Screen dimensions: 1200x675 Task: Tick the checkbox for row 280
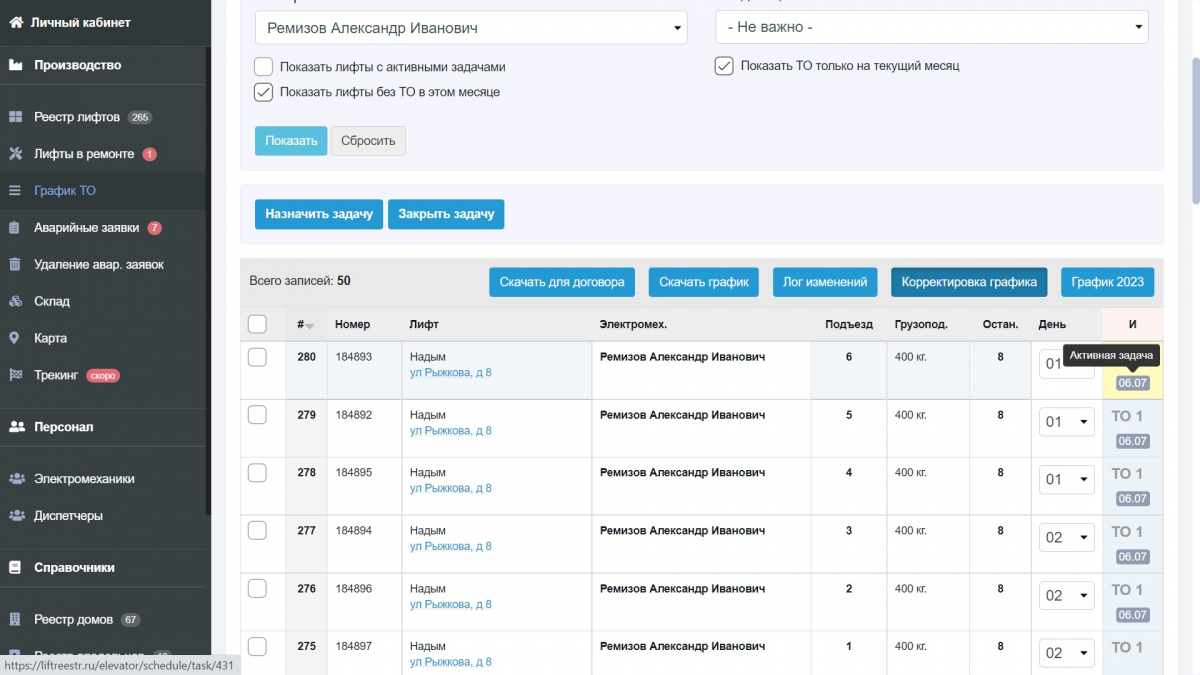point(257,357)
